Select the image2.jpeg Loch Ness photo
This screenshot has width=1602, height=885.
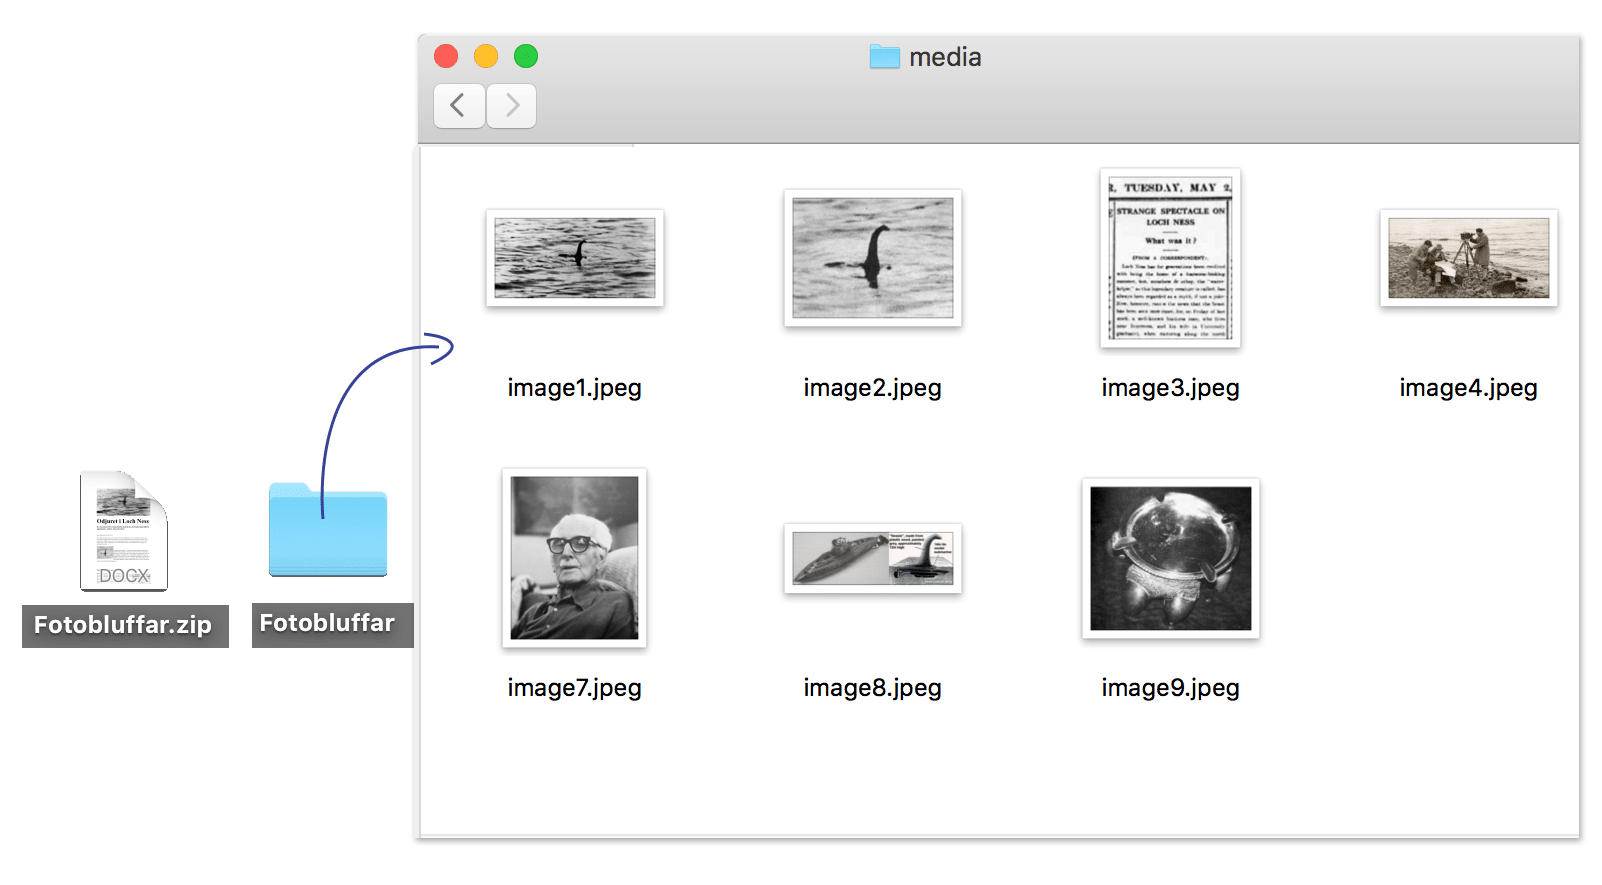coord(872,258)
